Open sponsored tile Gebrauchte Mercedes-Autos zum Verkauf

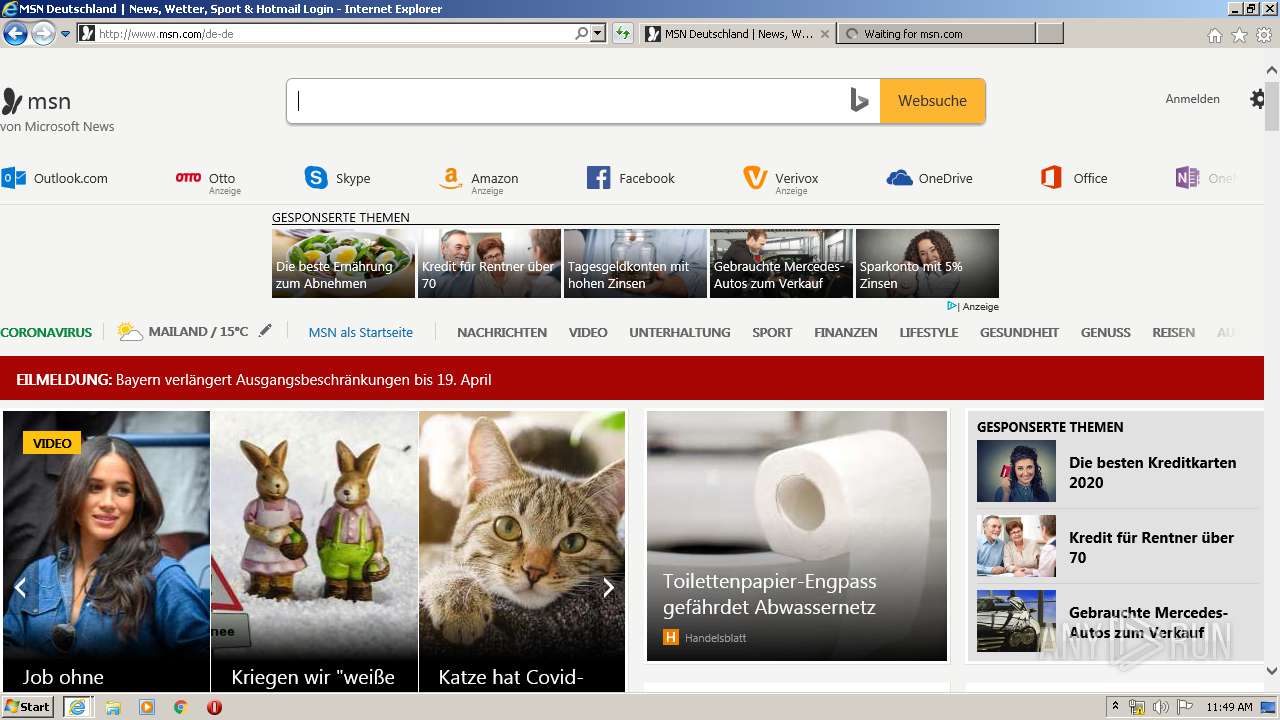[781, 263]
